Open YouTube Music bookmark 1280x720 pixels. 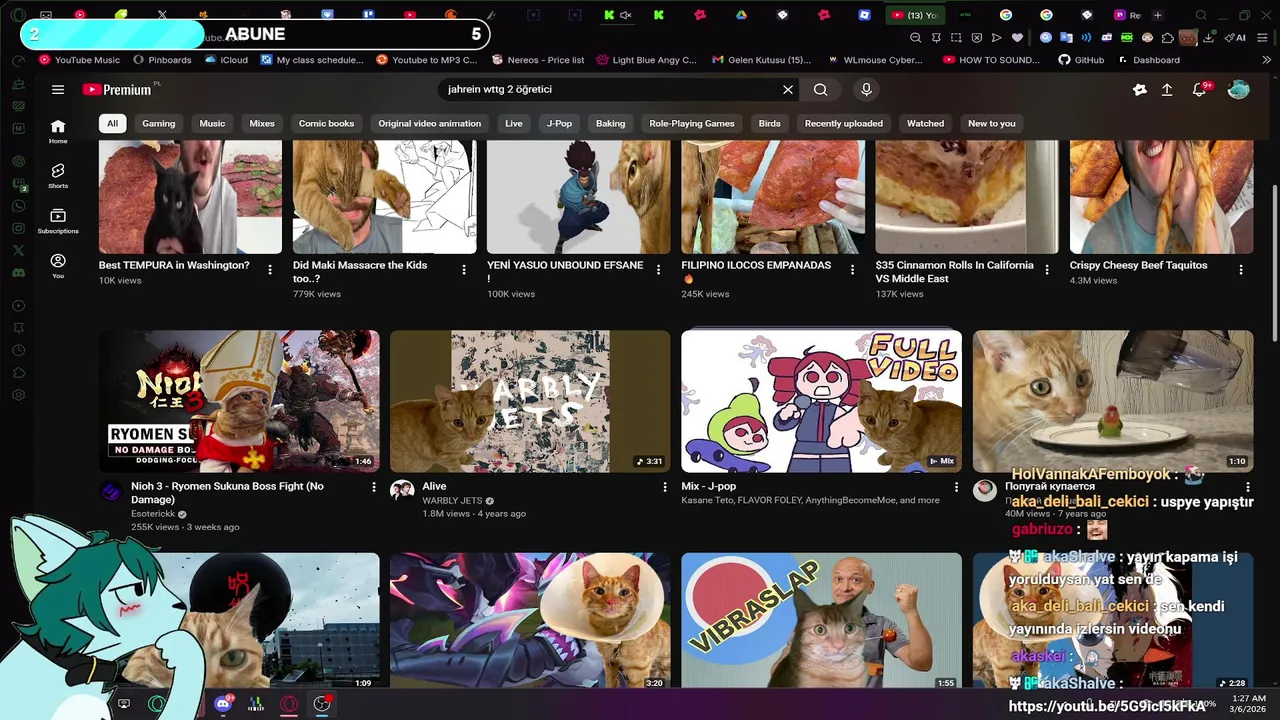tap(79, 60)
